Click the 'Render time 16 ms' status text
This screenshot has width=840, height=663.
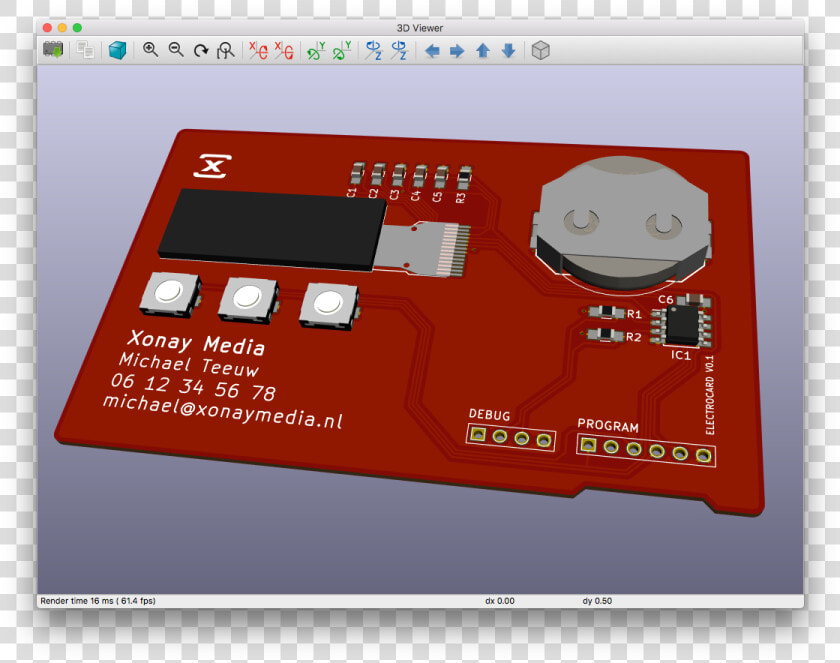pyautogui.click(x=98, y=601)
